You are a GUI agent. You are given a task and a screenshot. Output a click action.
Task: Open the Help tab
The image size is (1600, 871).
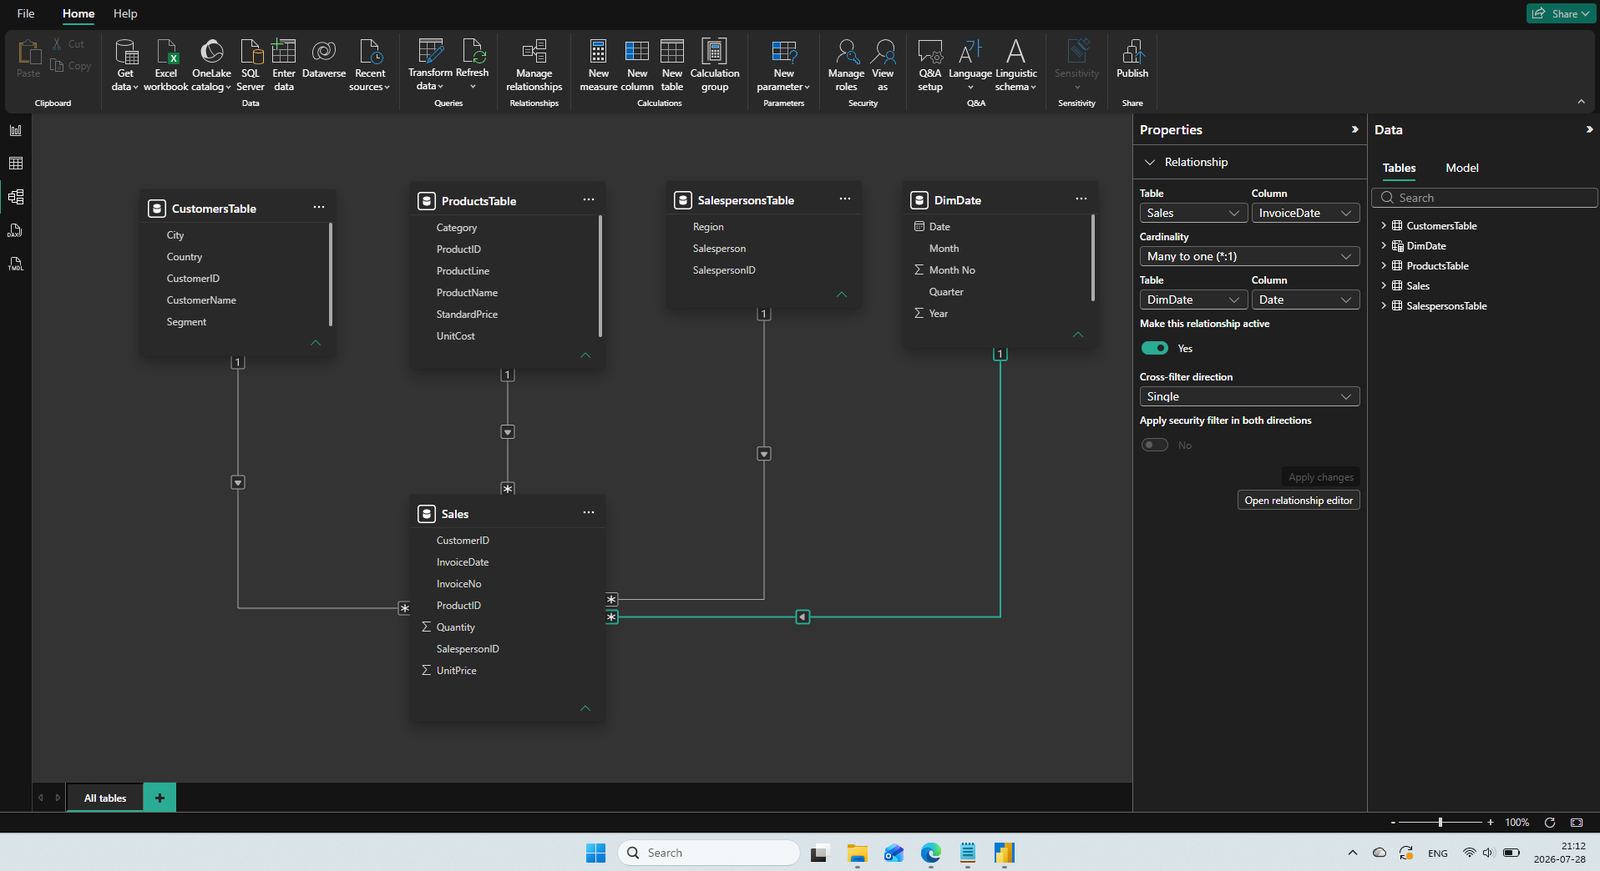[125, 14]
